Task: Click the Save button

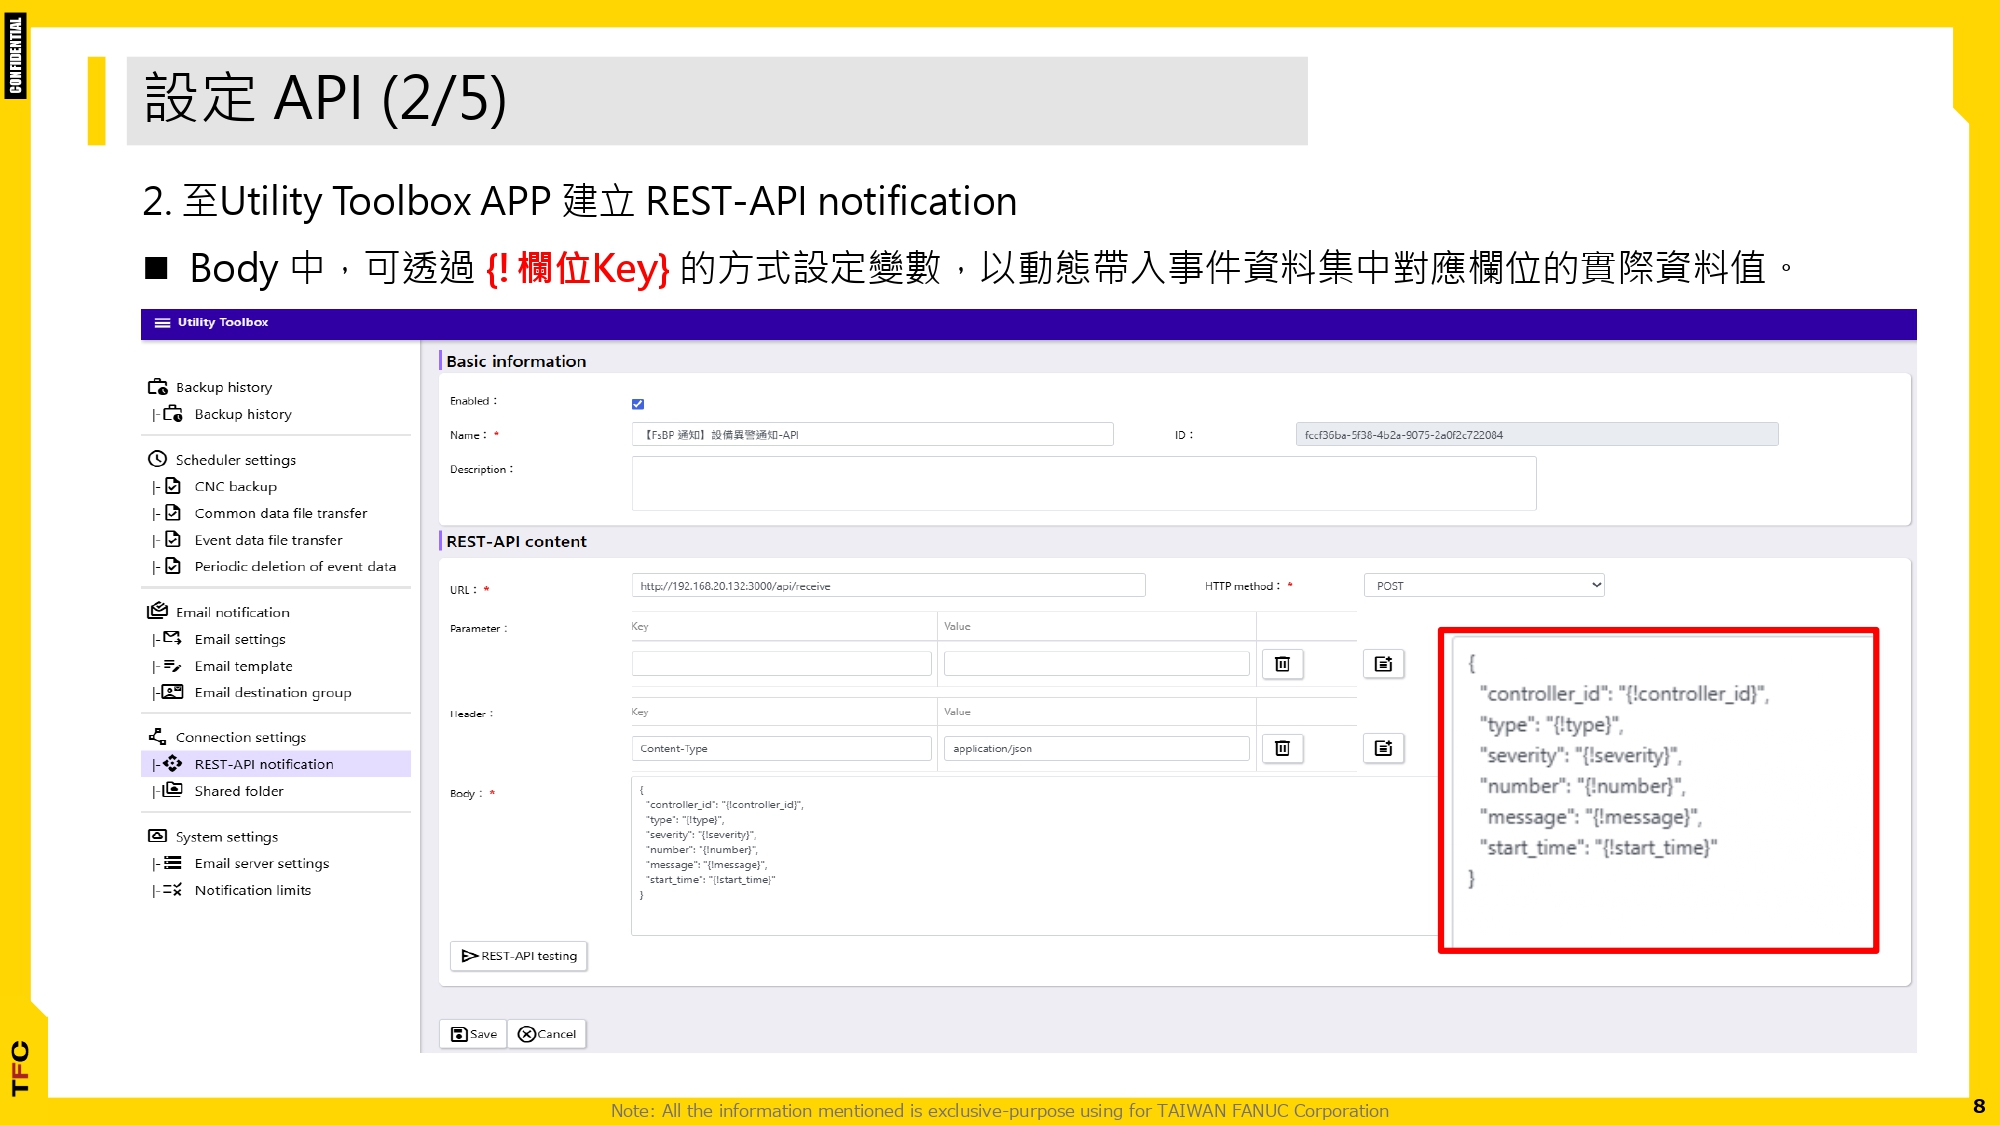Action: [472, 1033]
